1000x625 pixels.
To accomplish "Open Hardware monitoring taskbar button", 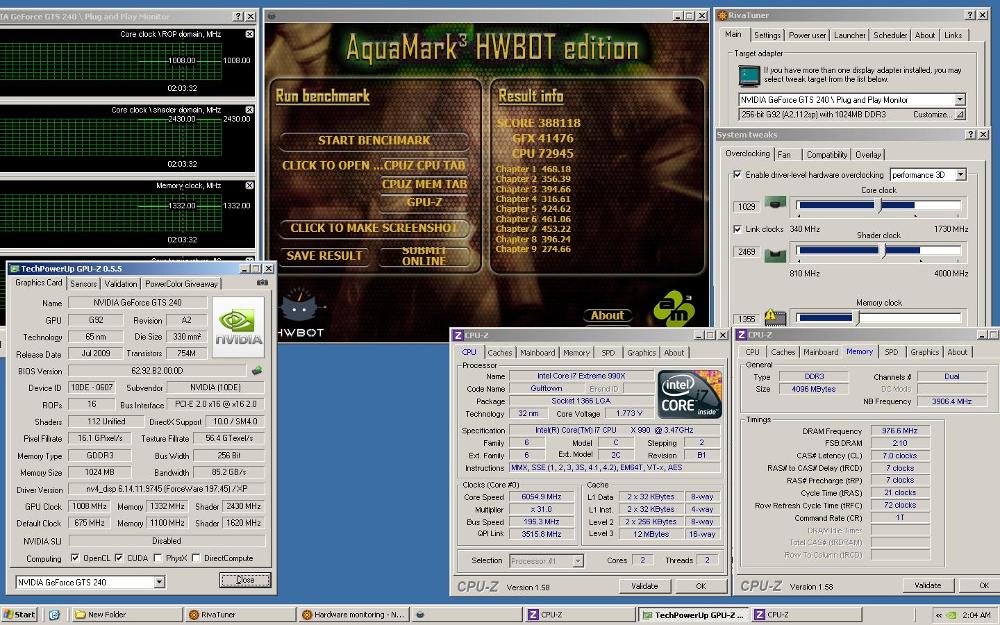I will point(353,615).
